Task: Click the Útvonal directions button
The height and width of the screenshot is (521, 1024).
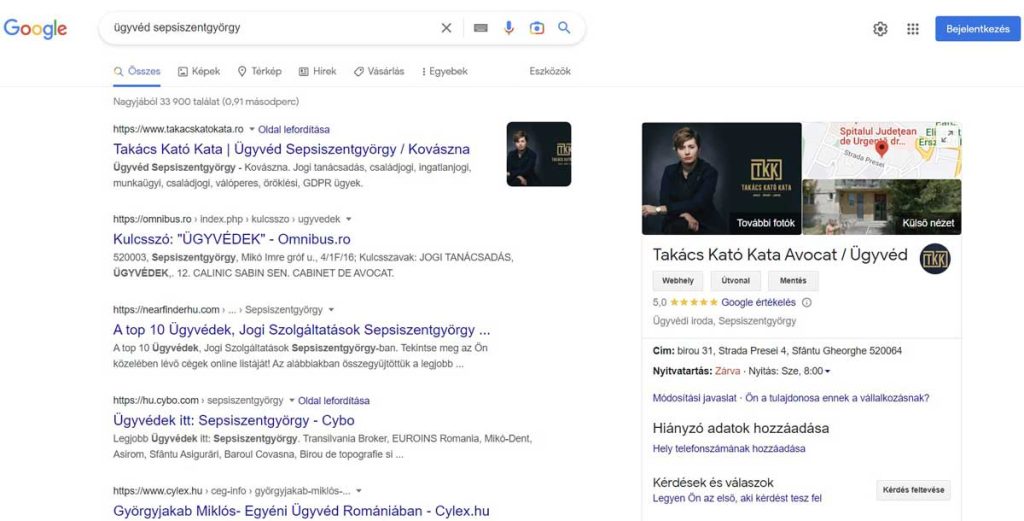Action: click(735, 281)
